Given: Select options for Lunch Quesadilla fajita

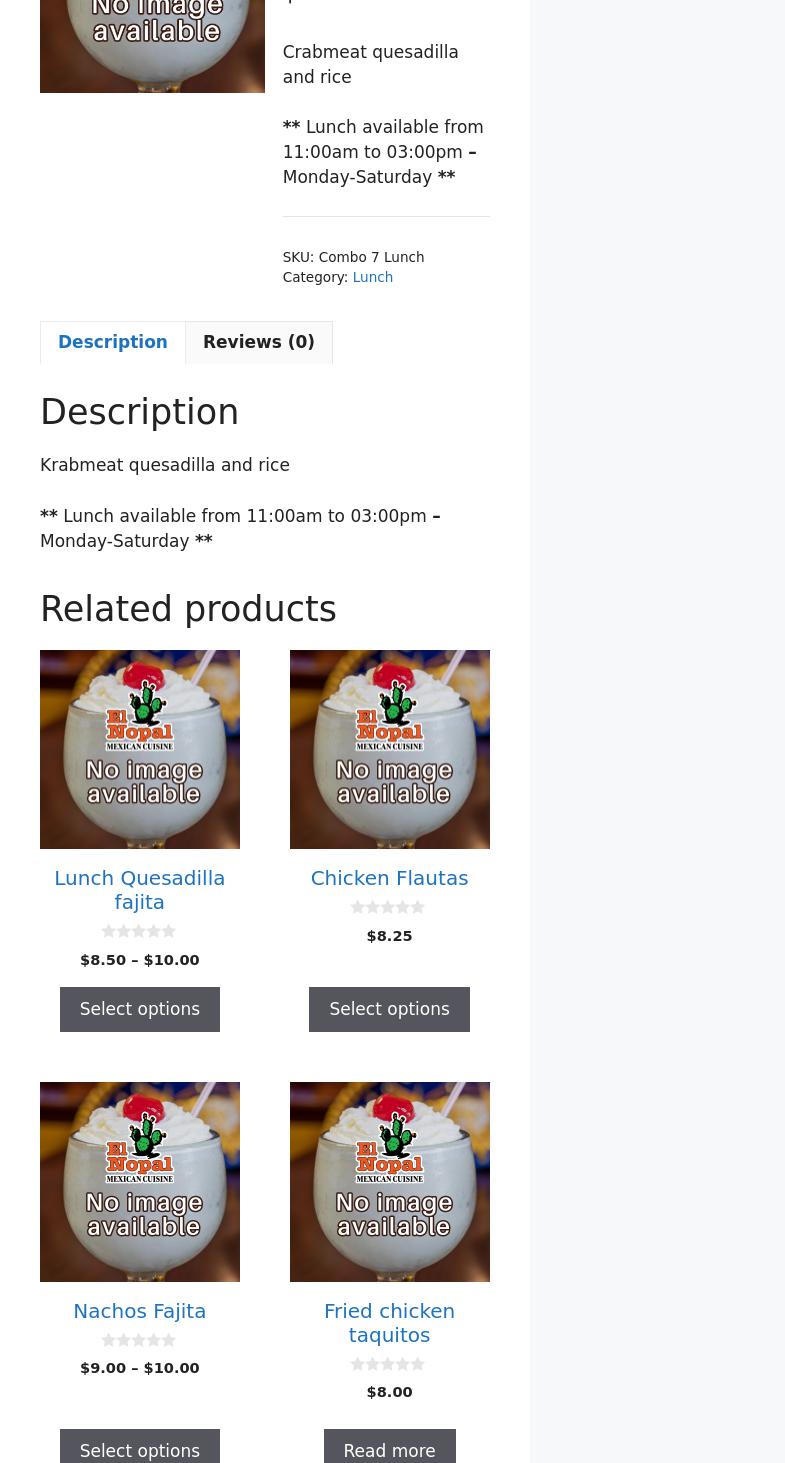Looking at the screenshot, I should pos(140,1009).
